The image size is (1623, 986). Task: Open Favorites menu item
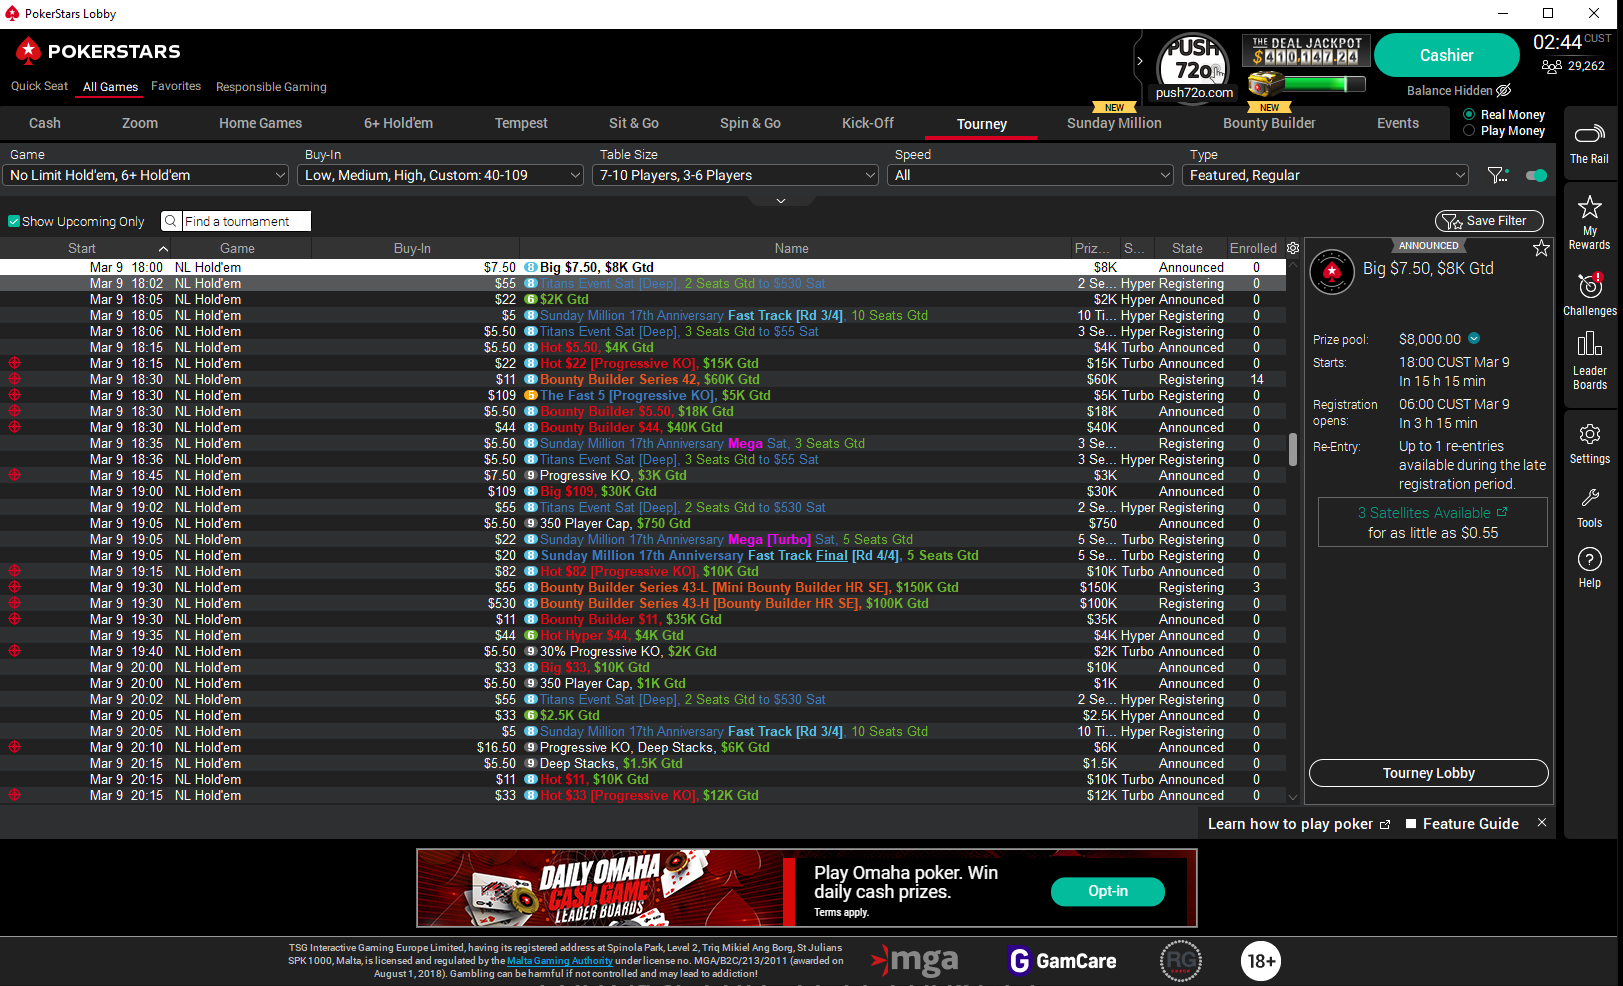(x=176, y=86)
